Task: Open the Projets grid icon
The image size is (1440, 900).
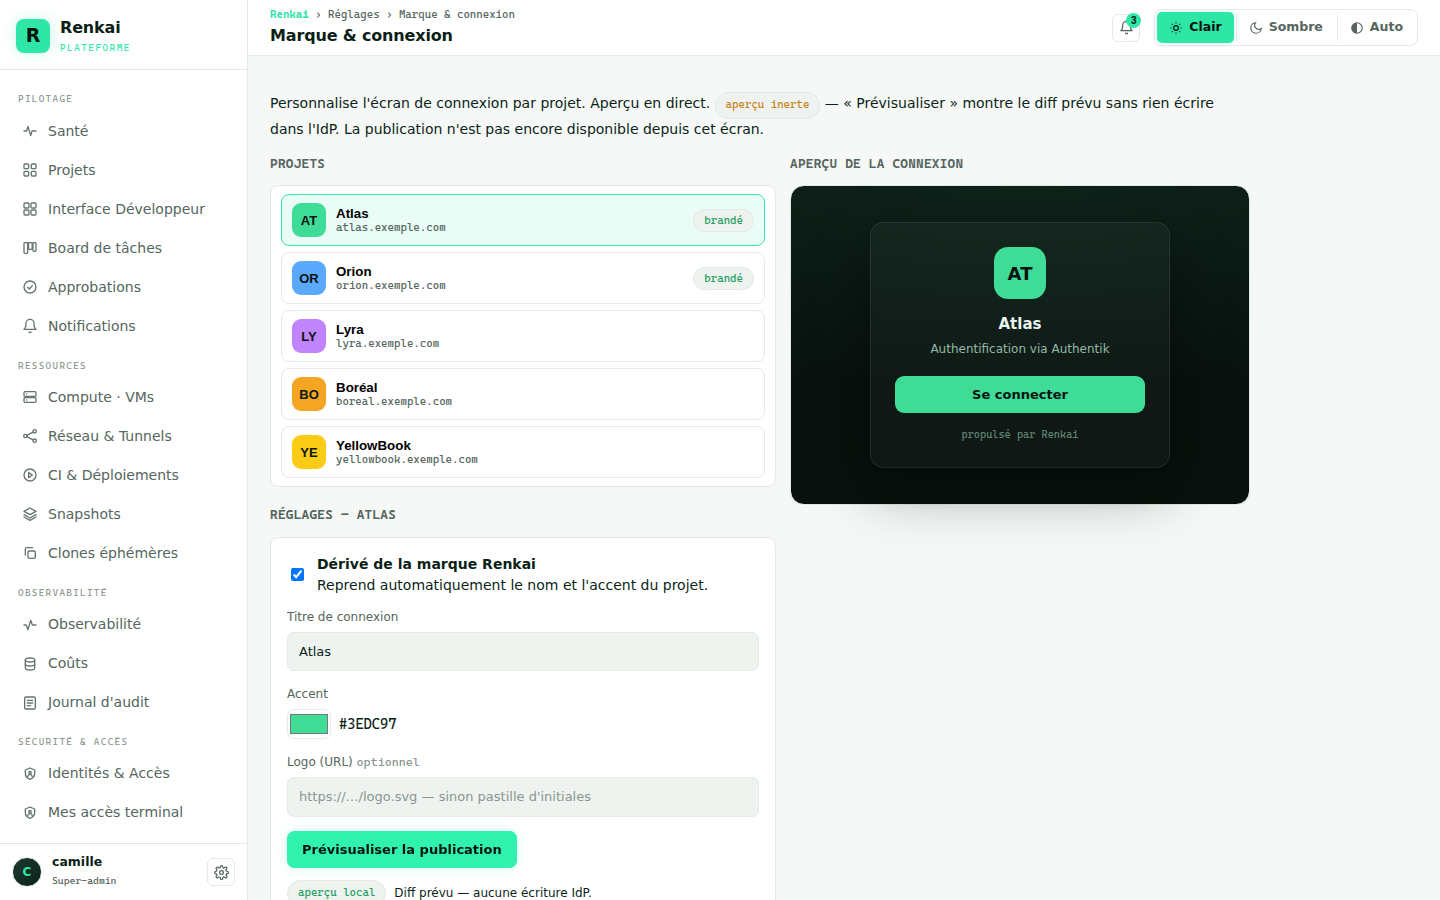Action: (x=30, y=170)
